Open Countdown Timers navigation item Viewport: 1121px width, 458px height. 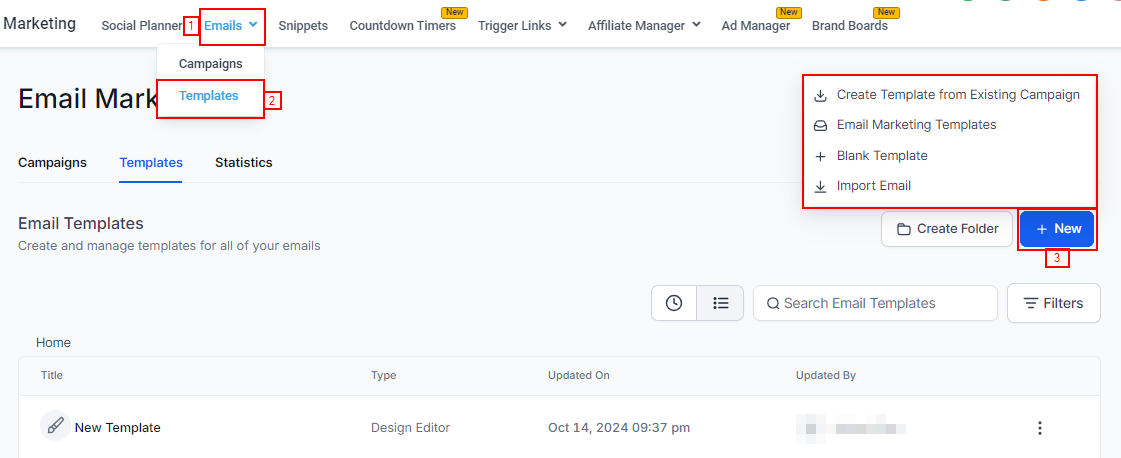click(x=403, y=26)
